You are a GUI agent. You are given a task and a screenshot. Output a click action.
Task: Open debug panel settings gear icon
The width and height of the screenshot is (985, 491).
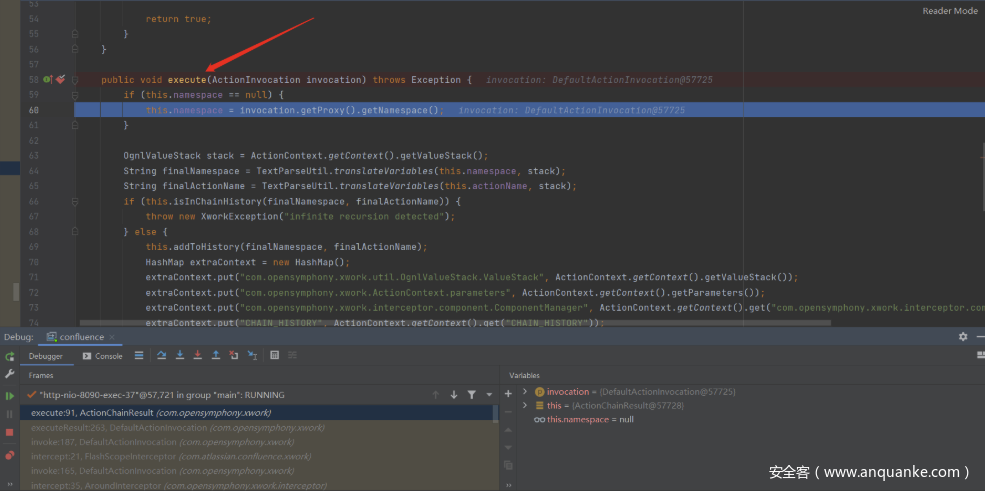(x=963, y=337)
